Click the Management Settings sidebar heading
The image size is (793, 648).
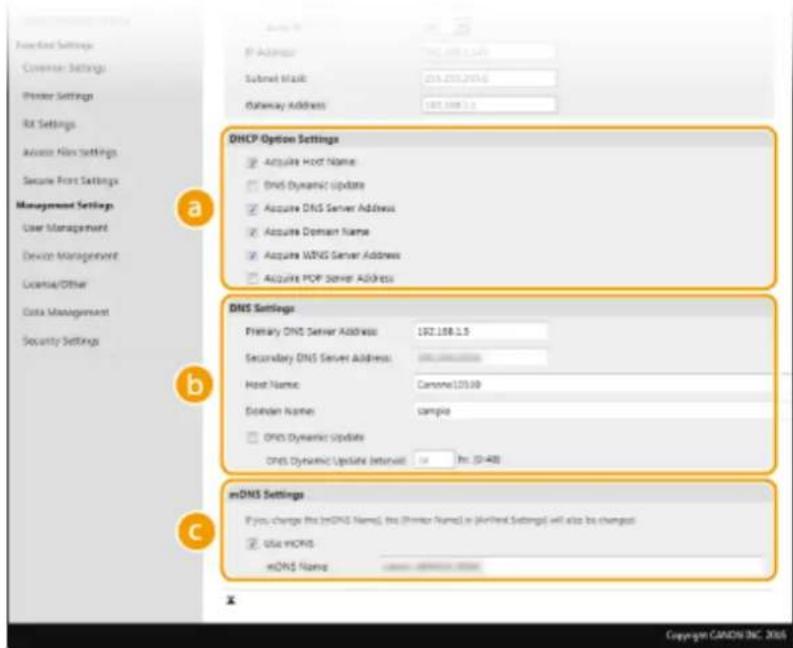65,205
